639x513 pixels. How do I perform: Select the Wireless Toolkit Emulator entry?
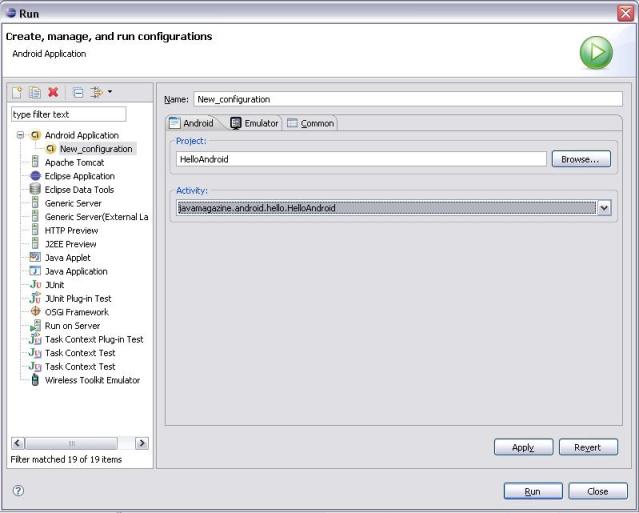click(92, 380)
